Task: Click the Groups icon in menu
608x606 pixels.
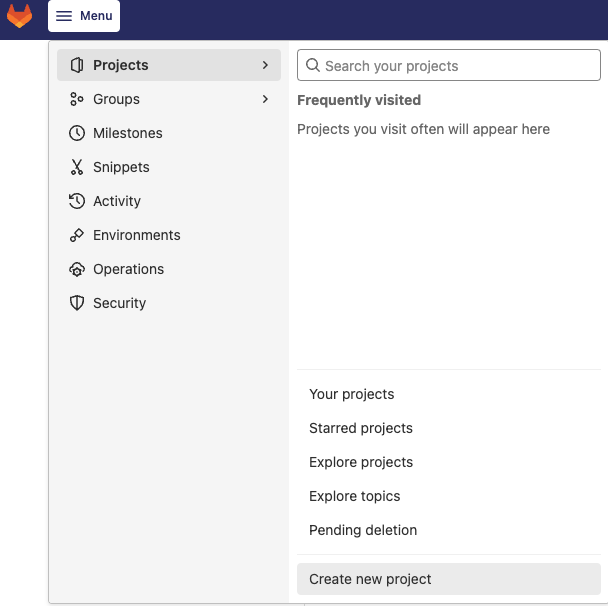Action: tap(77, 99)
